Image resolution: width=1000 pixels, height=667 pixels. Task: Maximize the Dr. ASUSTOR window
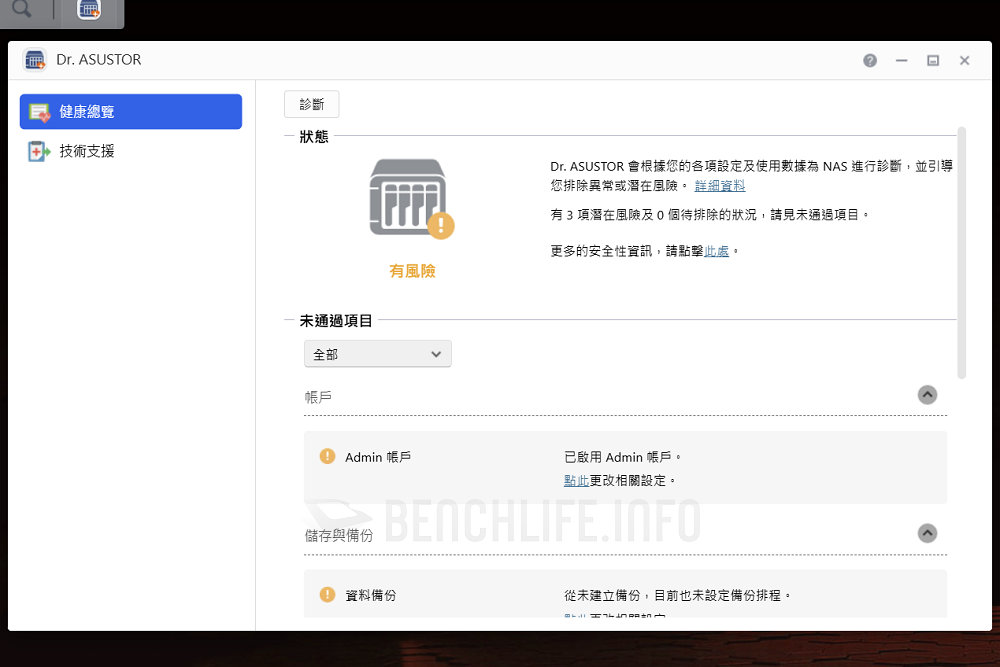click(x=932, y=60)
